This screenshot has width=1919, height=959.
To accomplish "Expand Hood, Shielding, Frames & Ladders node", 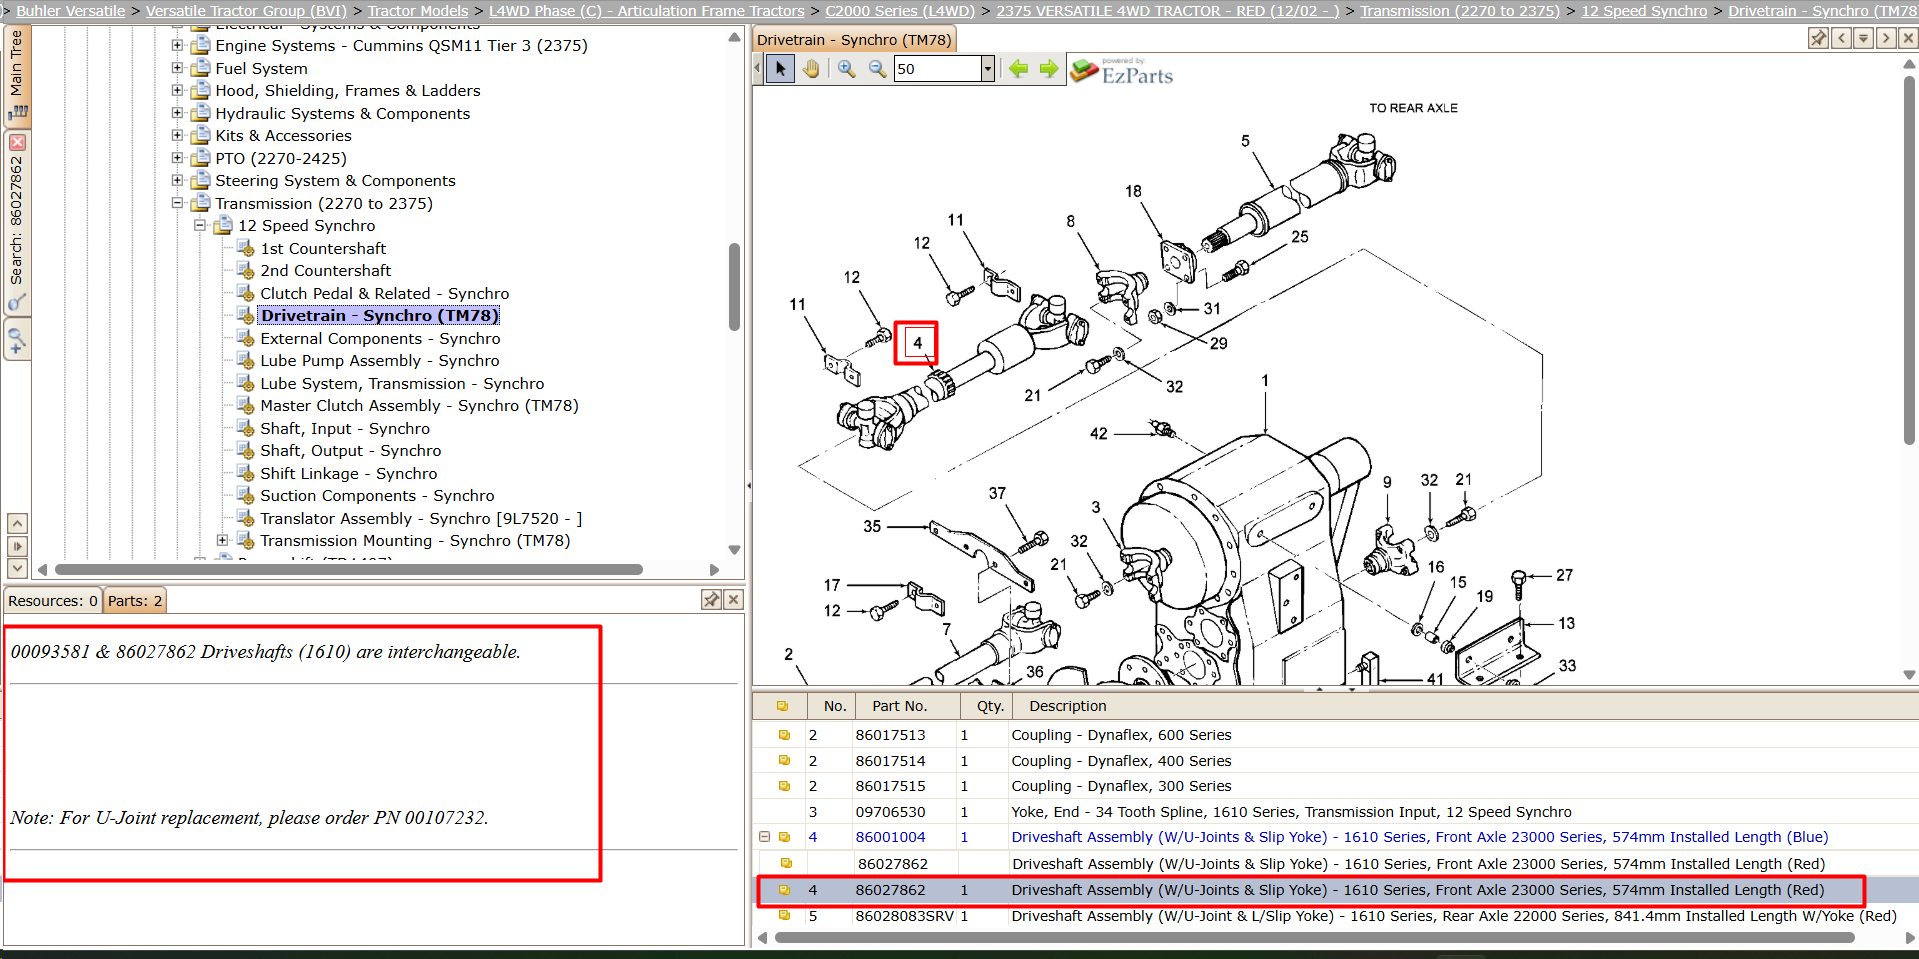I will coord(177,90).
